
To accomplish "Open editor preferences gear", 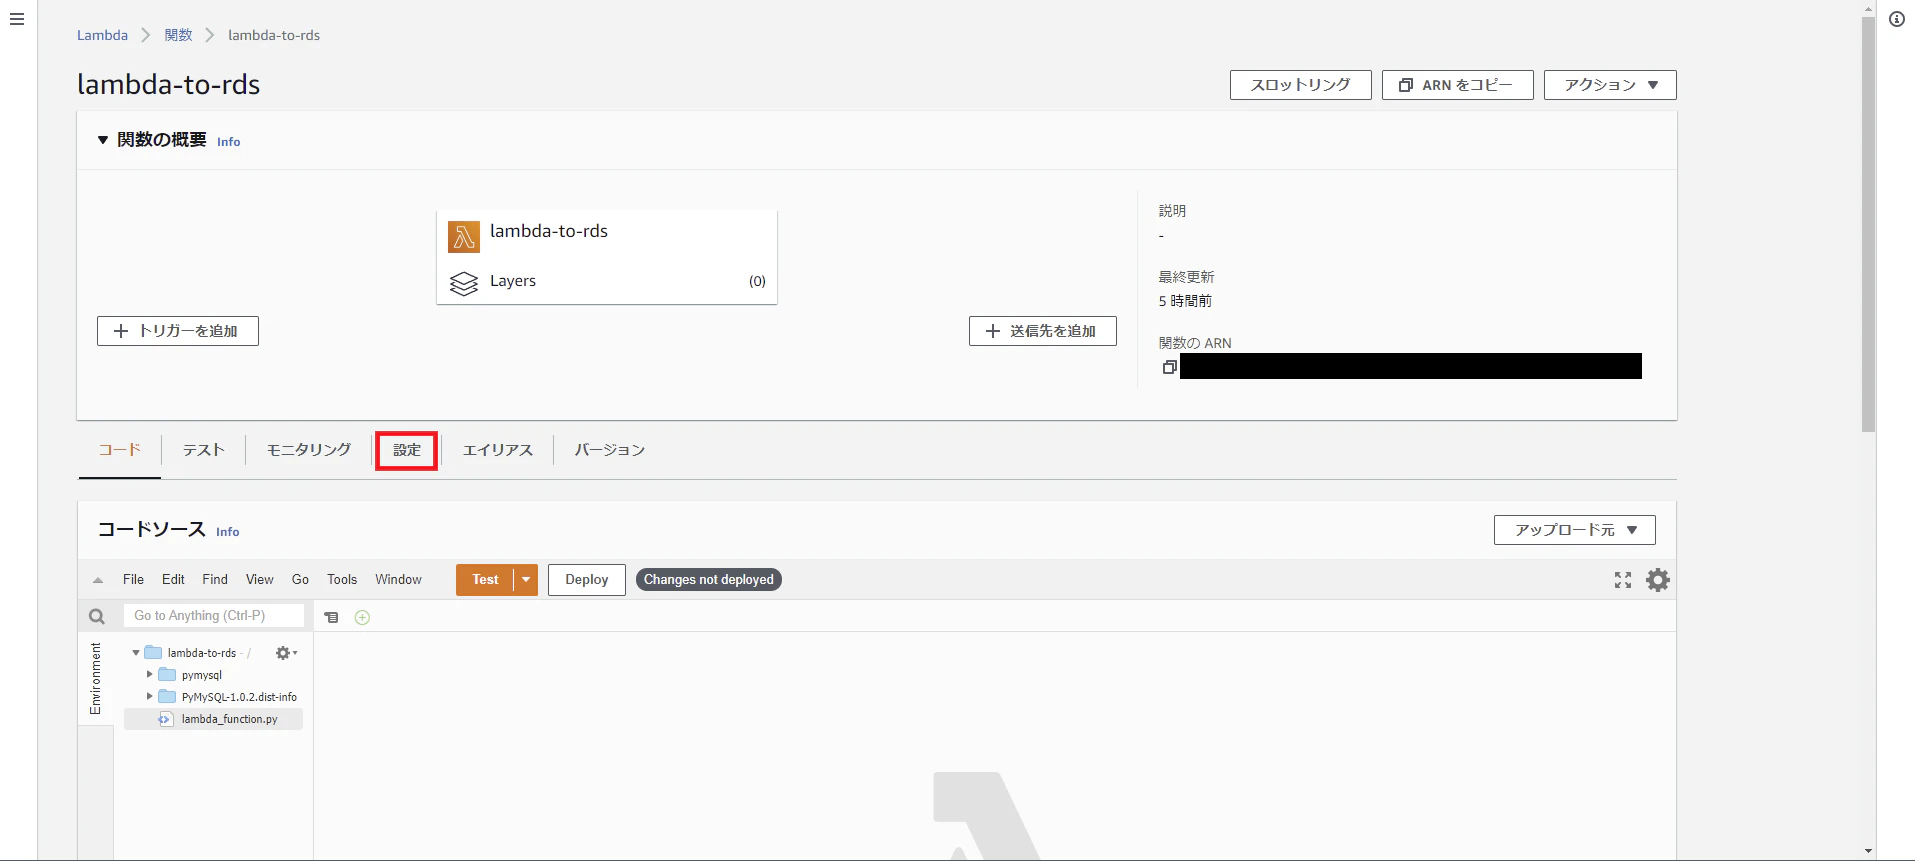I will click(x=1658, y=580).
